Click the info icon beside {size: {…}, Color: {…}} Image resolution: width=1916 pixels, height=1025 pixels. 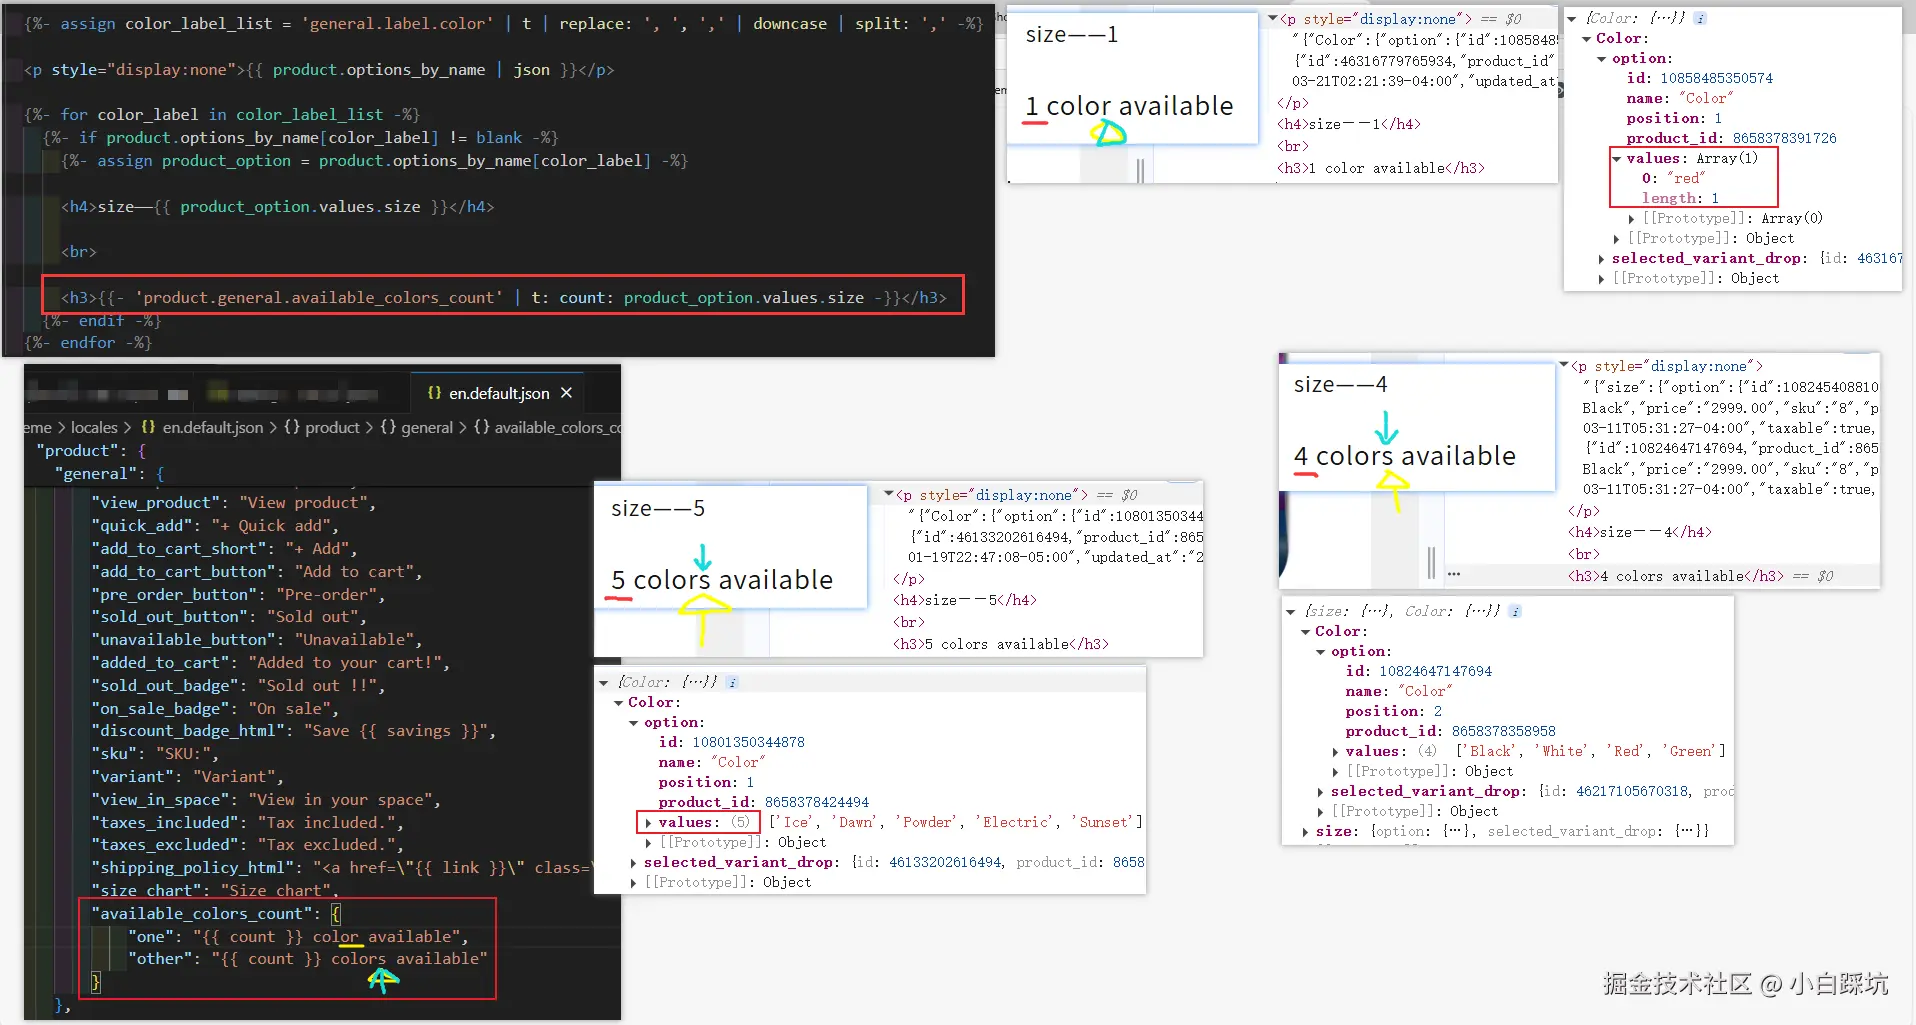[1515, 611]
